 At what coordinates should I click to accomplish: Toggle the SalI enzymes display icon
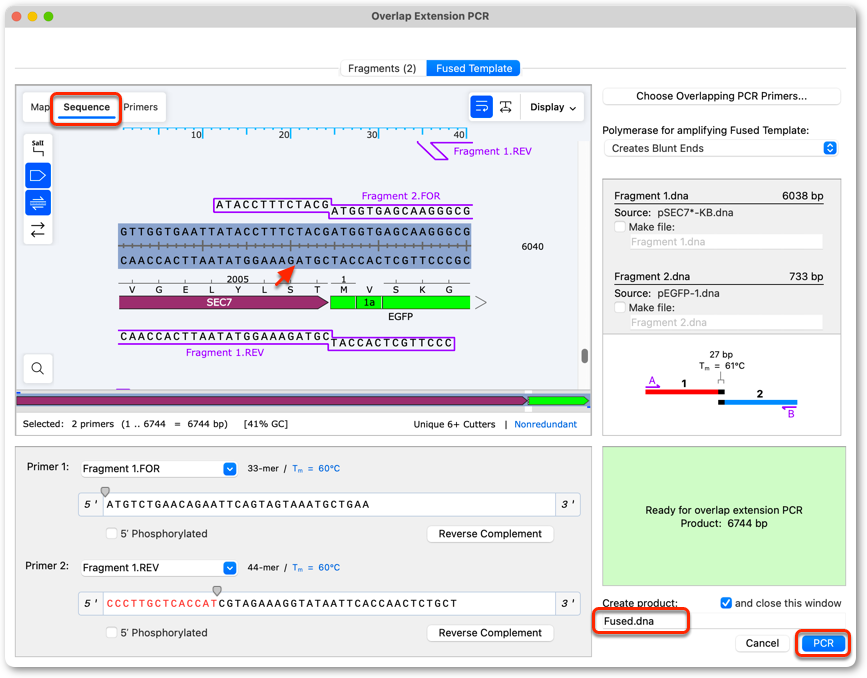pyautogui.click(x=38, y=148)
